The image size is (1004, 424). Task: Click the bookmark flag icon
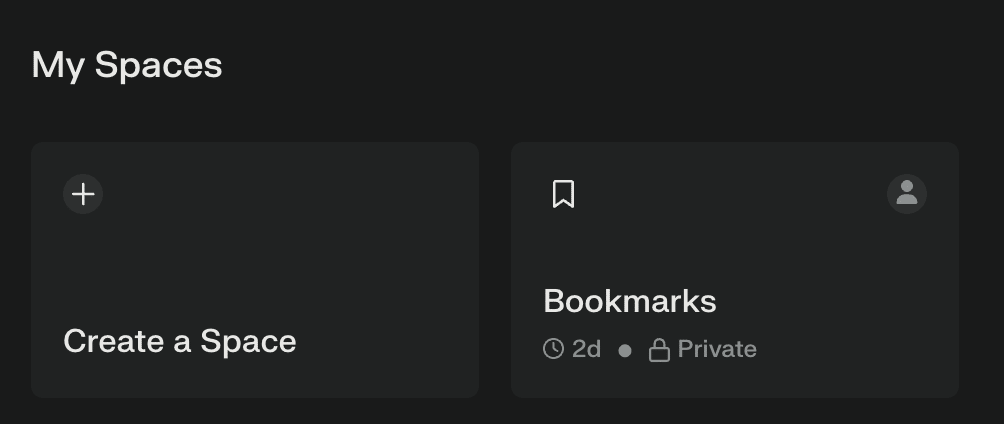pos(563,193)
